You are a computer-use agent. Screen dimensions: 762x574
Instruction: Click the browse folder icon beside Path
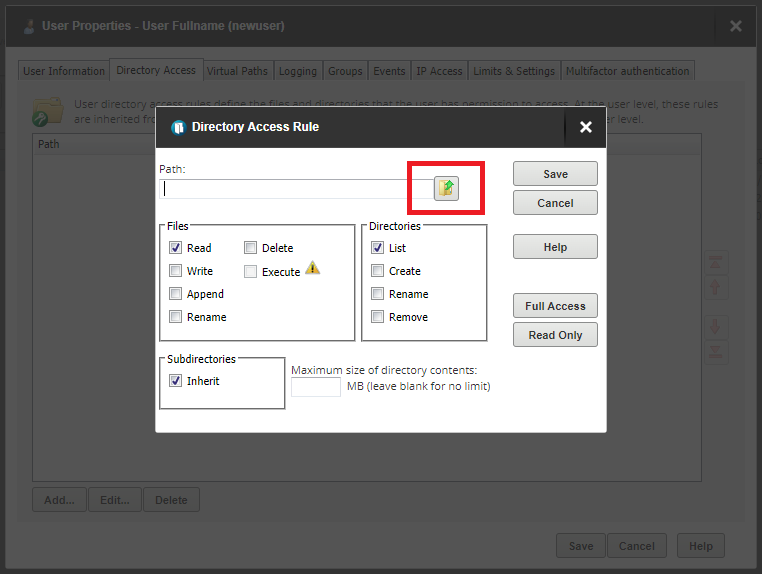(446, 188)
